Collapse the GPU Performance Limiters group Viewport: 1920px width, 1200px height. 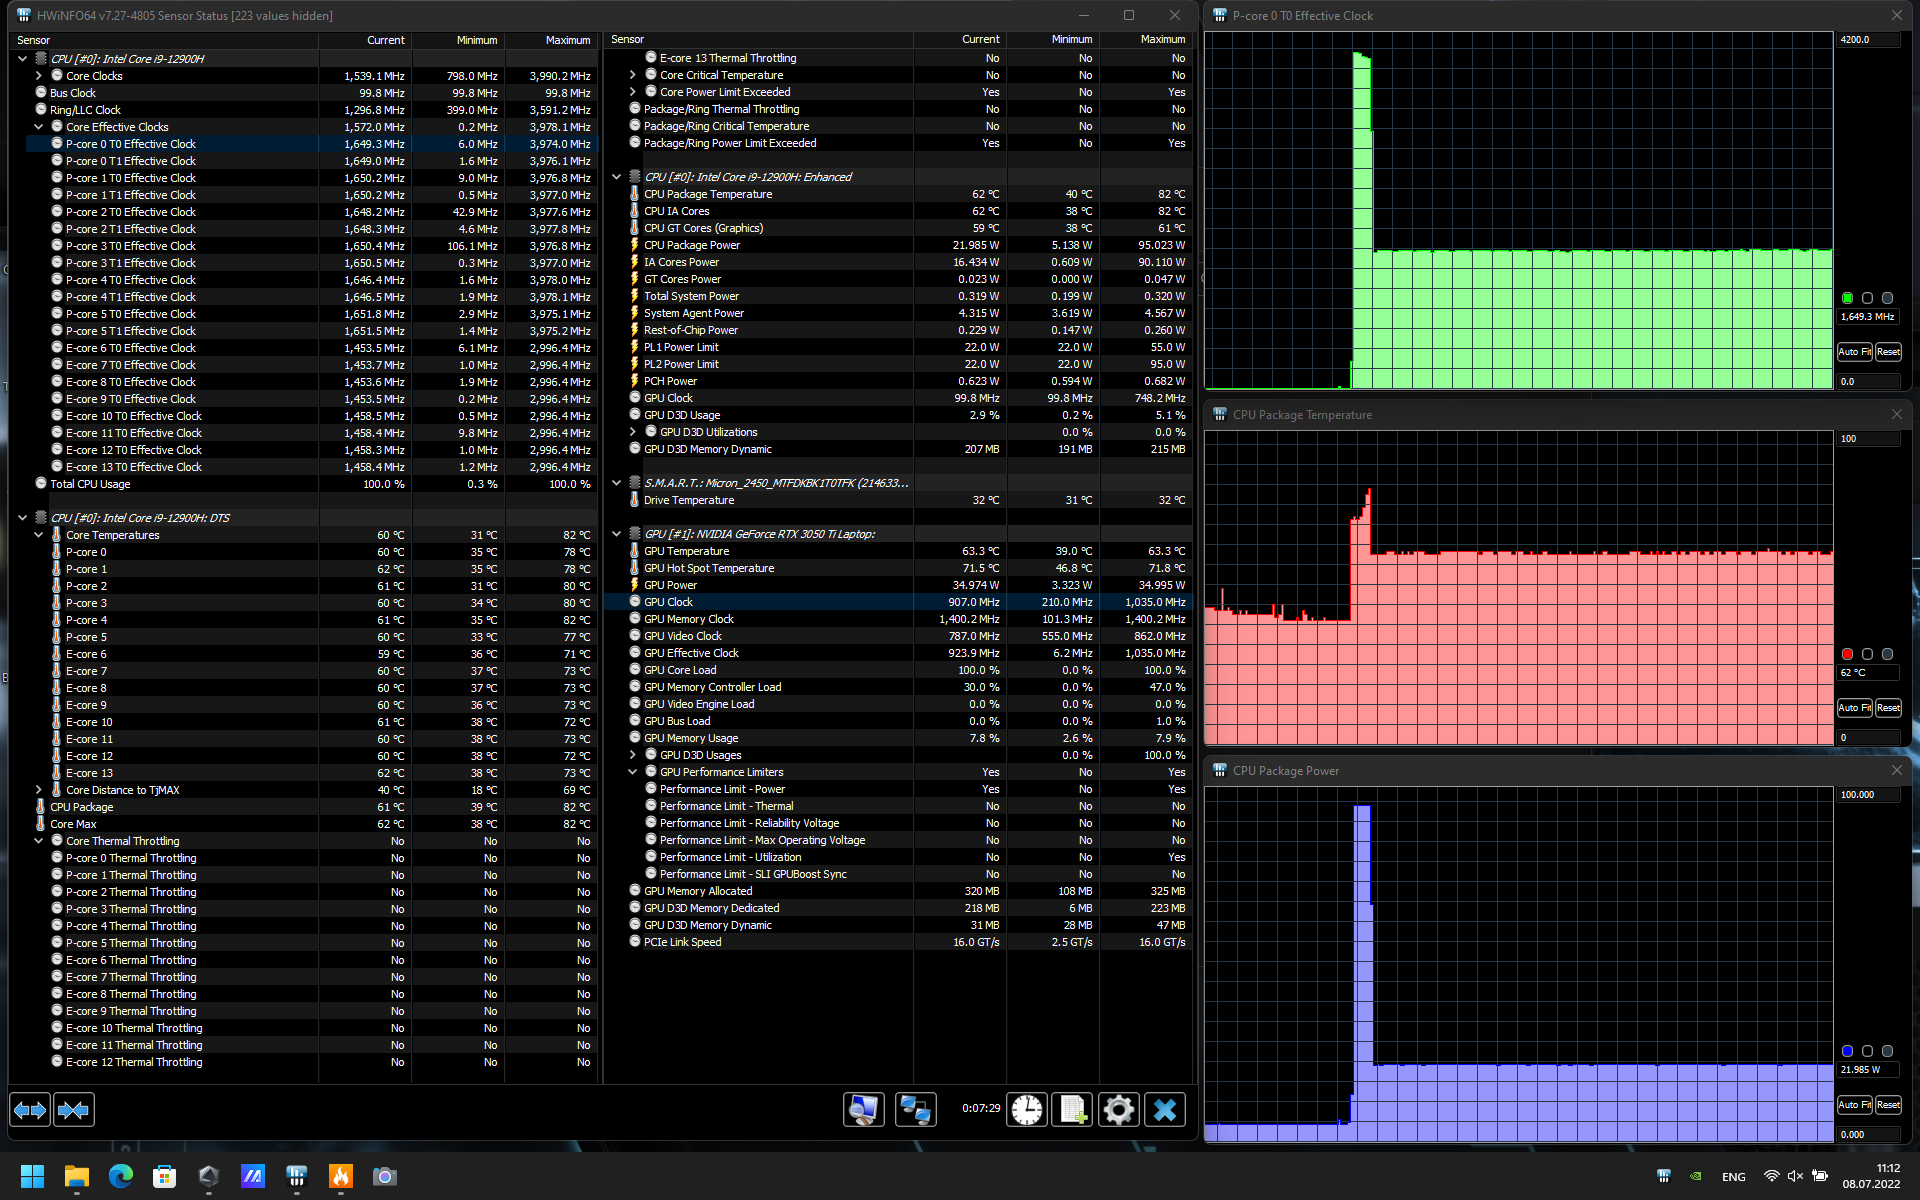[x=632, y=772]
